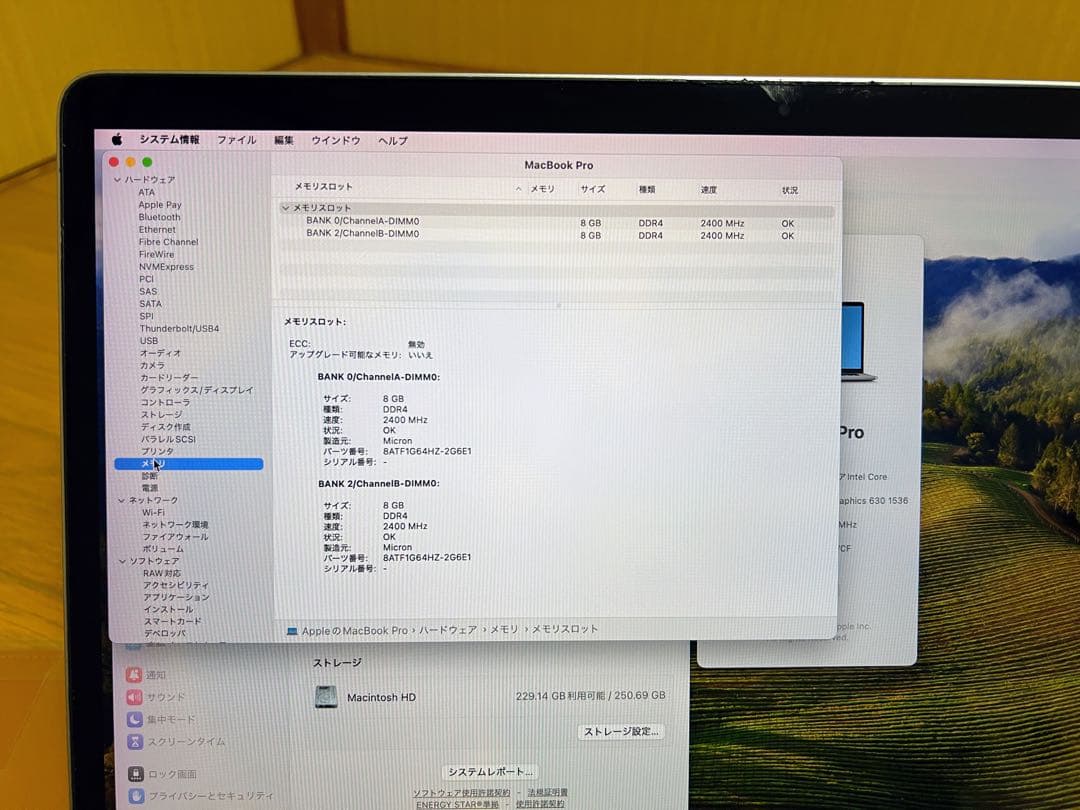Select ボリューム in the sidebar
Image resolution: width=1080 pixels, height=810 pixels.
pyautogui.click(x=163, y=549)
